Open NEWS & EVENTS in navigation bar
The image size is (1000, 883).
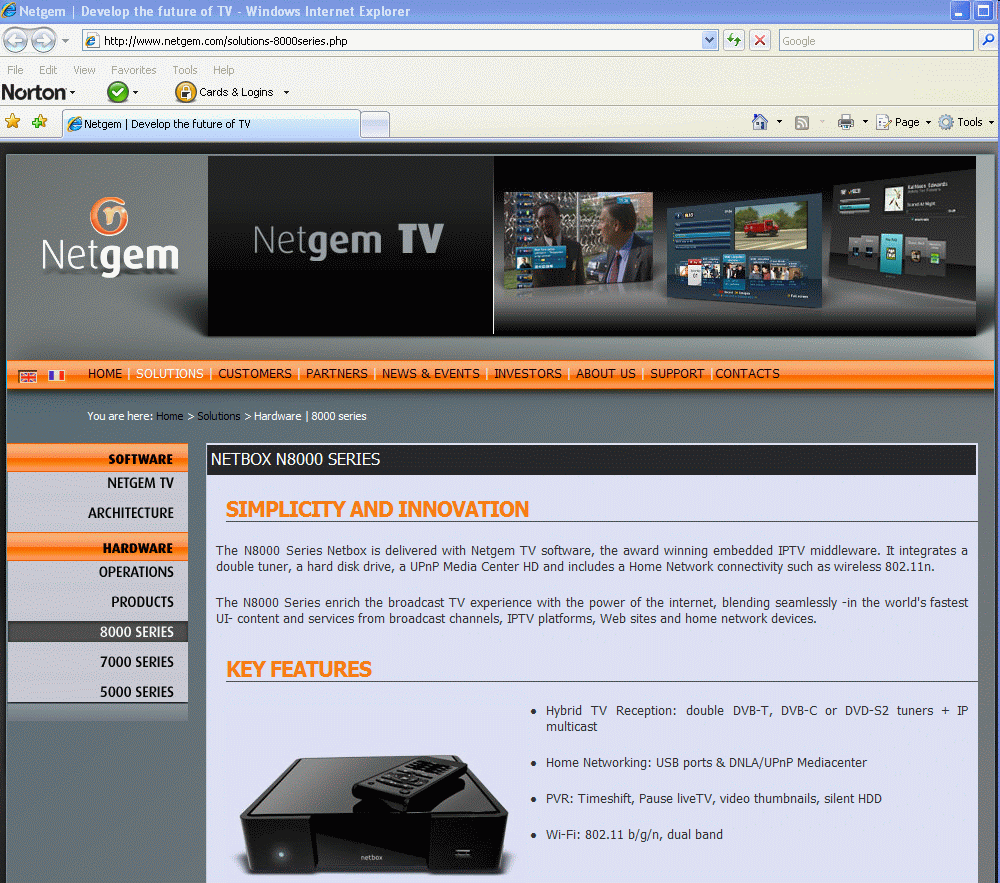(x=430, y=374)
